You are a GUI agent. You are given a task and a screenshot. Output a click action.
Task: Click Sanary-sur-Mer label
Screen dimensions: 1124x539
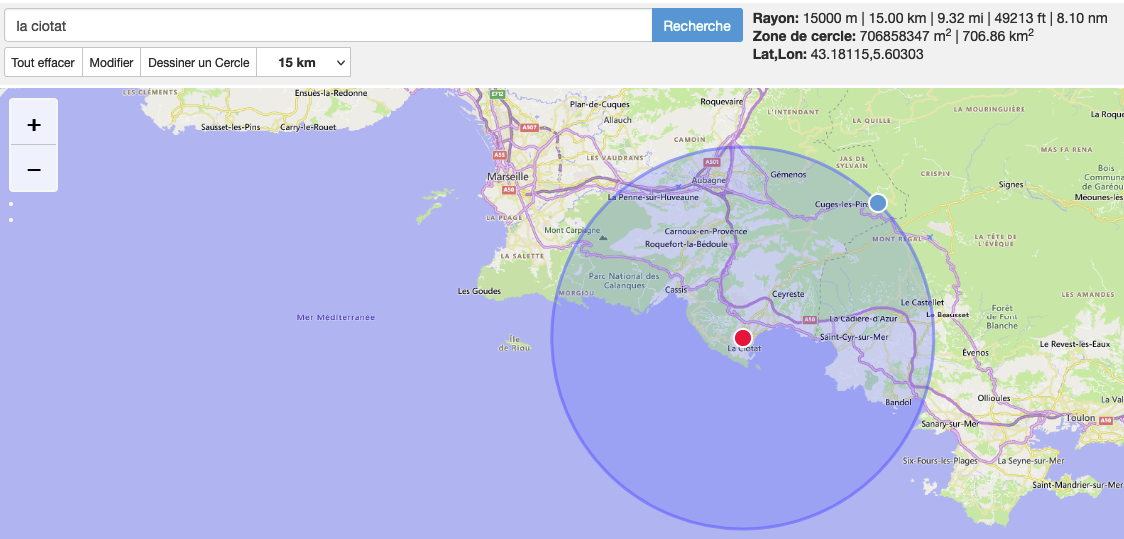click(x=951, y=424)
